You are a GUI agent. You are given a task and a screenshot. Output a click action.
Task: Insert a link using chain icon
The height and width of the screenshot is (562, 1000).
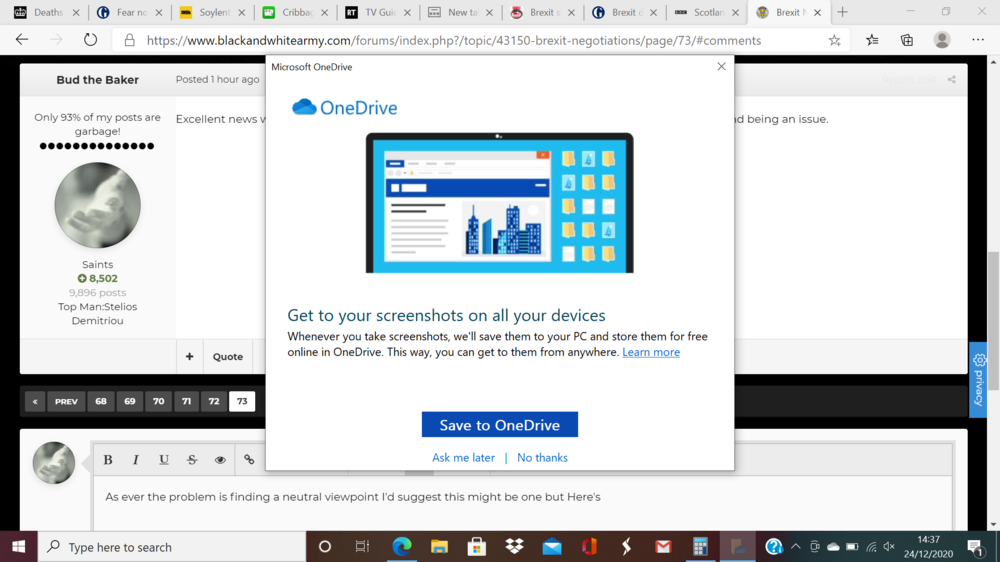(249, 460)
